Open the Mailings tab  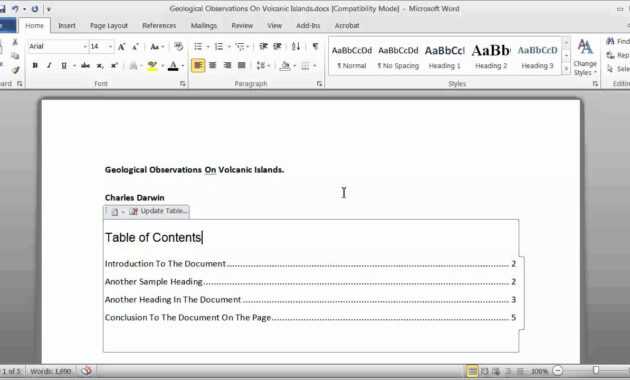[x=204, y=26]
